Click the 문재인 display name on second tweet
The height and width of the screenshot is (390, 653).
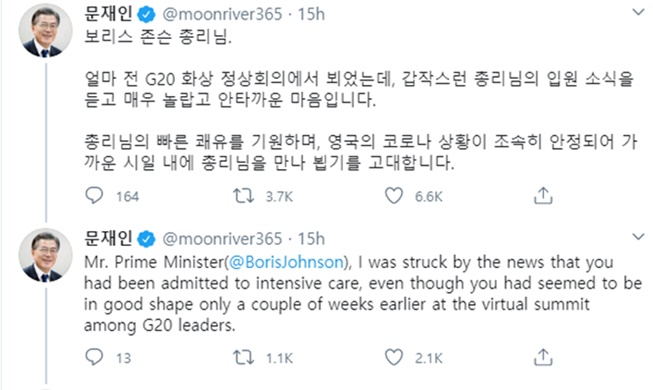(108, 239)
